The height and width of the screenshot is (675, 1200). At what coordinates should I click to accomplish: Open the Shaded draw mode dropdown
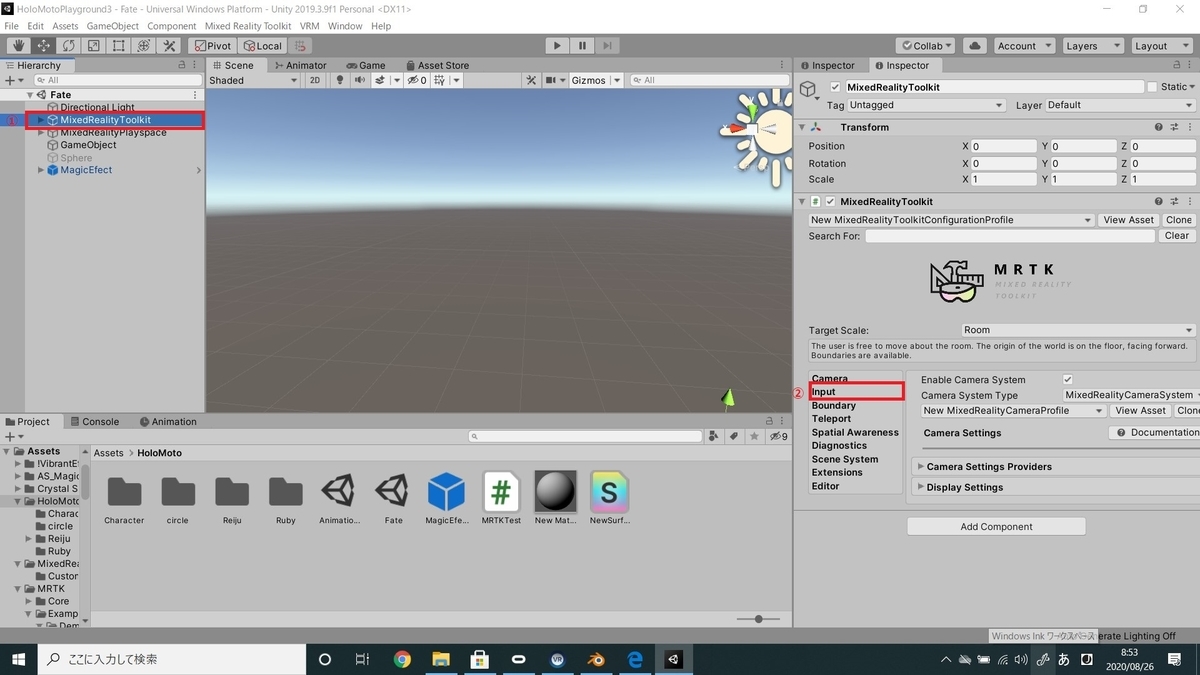(253, 80)
